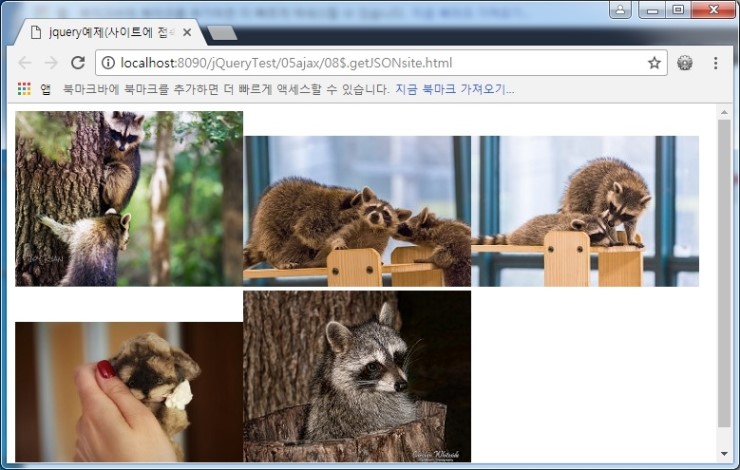Screen dimensions: 740x470
Task: Bookmark this page with the star icon
Action: point(654,63)
